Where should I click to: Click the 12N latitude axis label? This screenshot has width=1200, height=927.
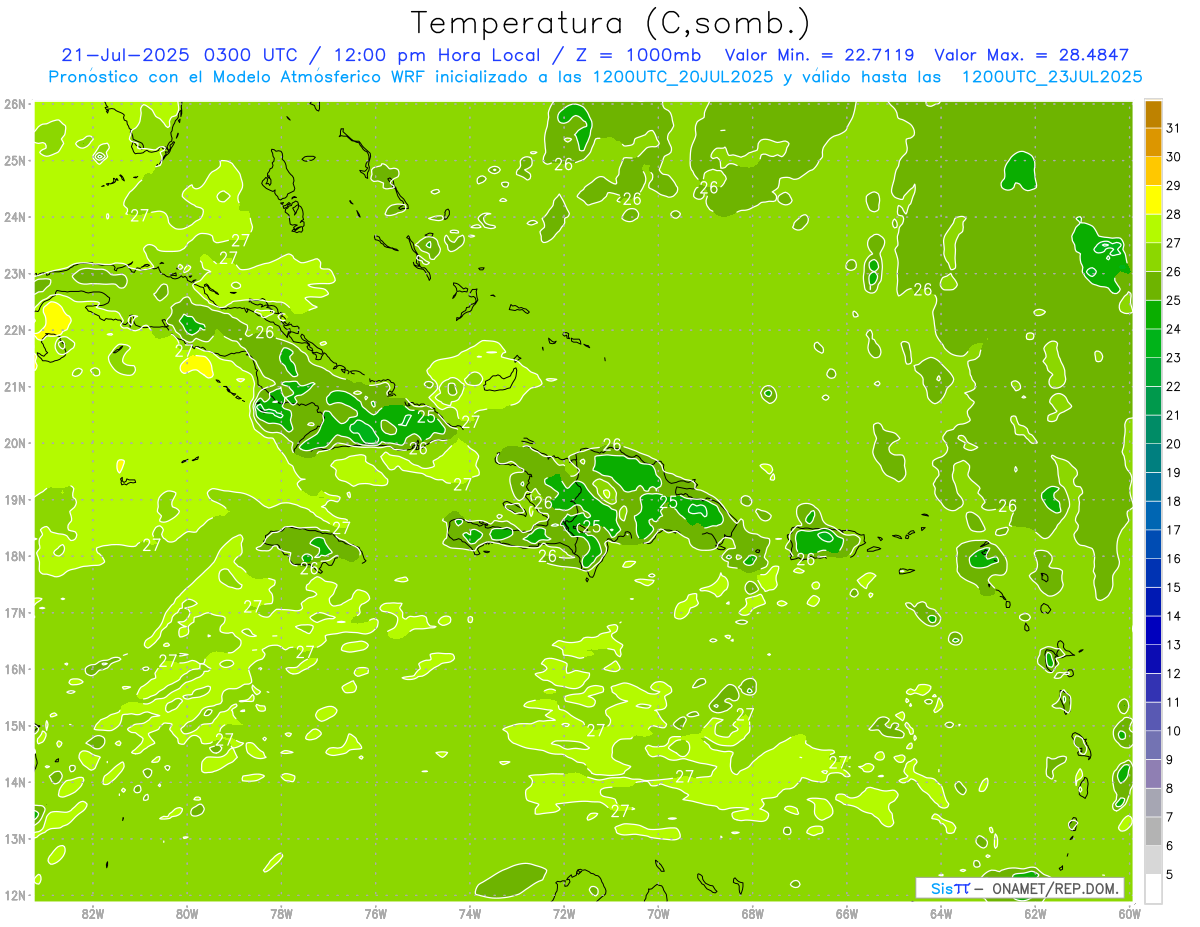14,895
